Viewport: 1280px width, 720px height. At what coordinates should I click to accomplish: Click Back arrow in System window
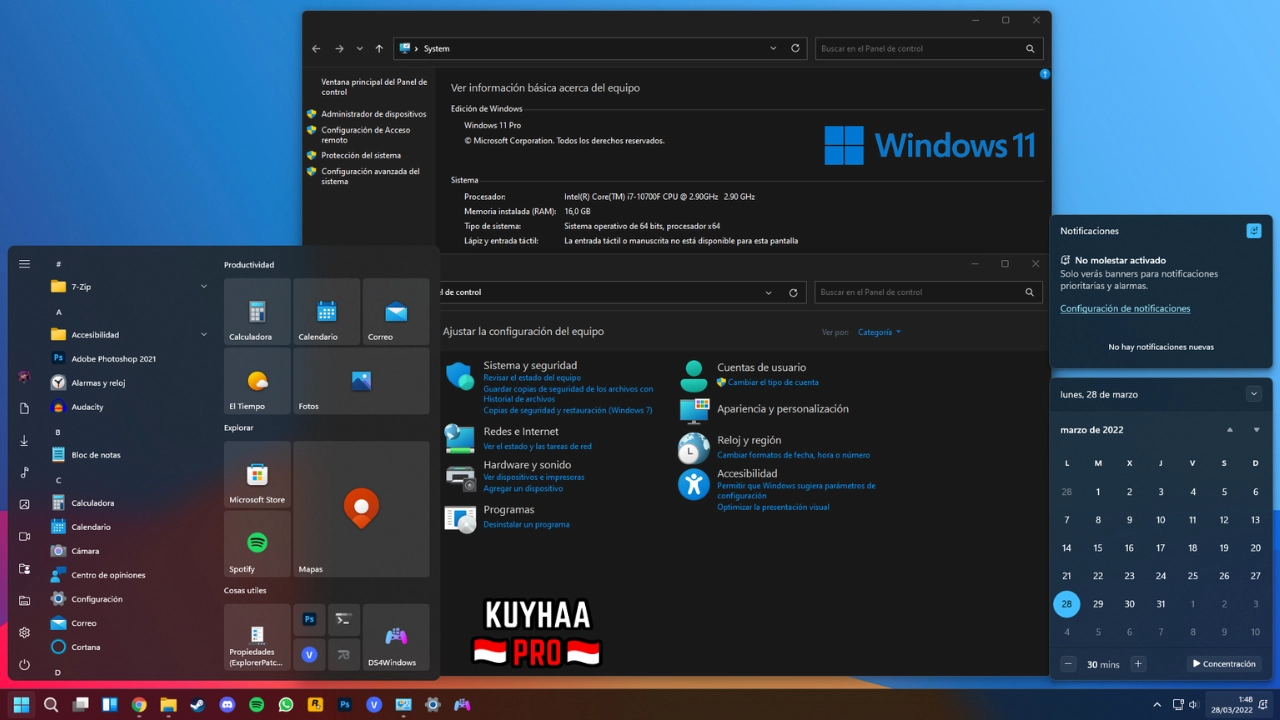pos(316,48)
